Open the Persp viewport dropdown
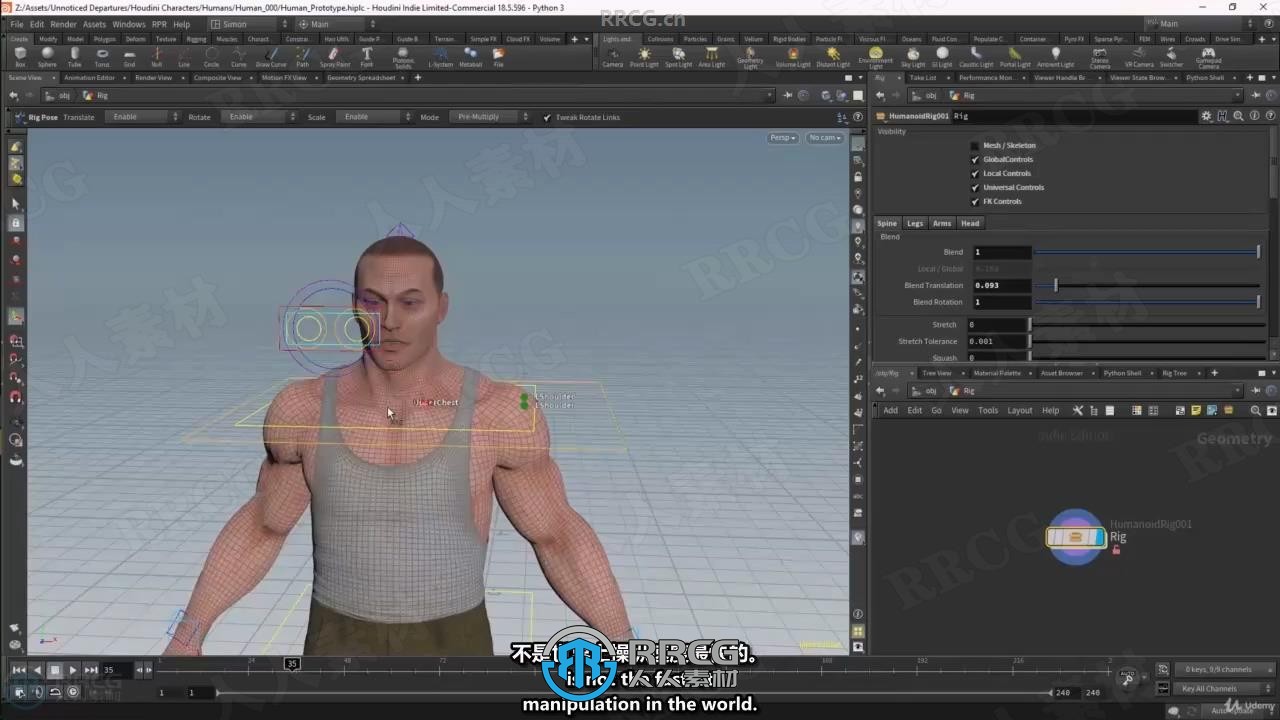The image size is (1280, 720). pos(783,138)
